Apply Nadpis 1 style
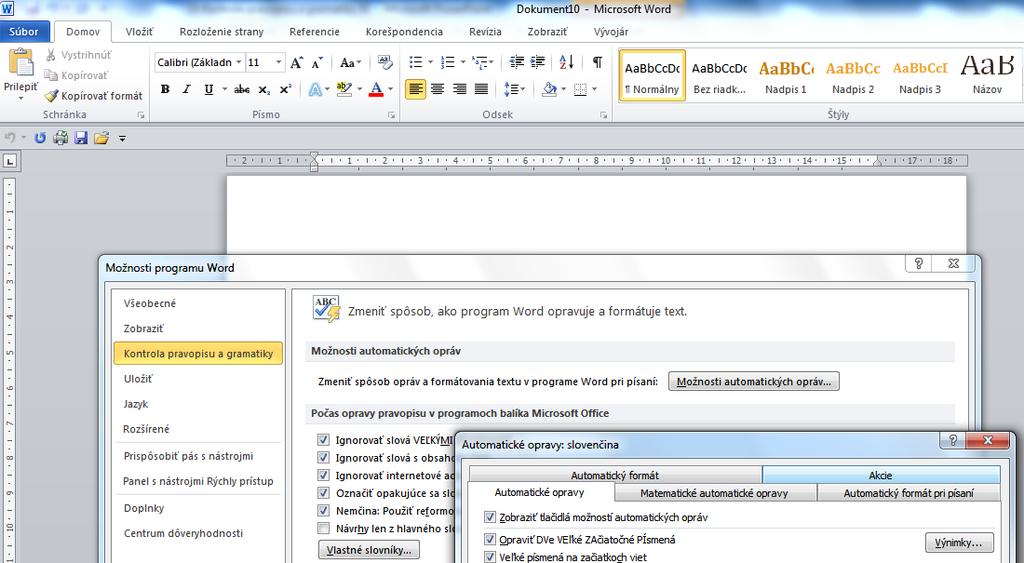The width and height of the screenshot is (1024, 563). tap(786, 76)
